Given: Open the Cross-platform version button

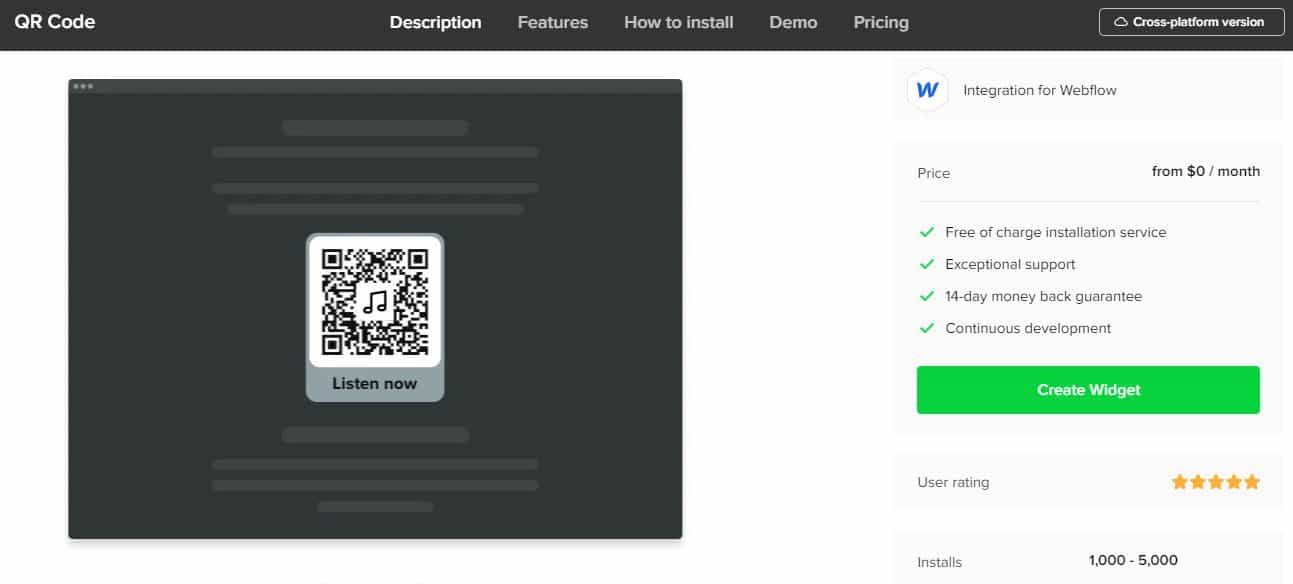Looking at the screenshot, I should tap(1191, 22).
